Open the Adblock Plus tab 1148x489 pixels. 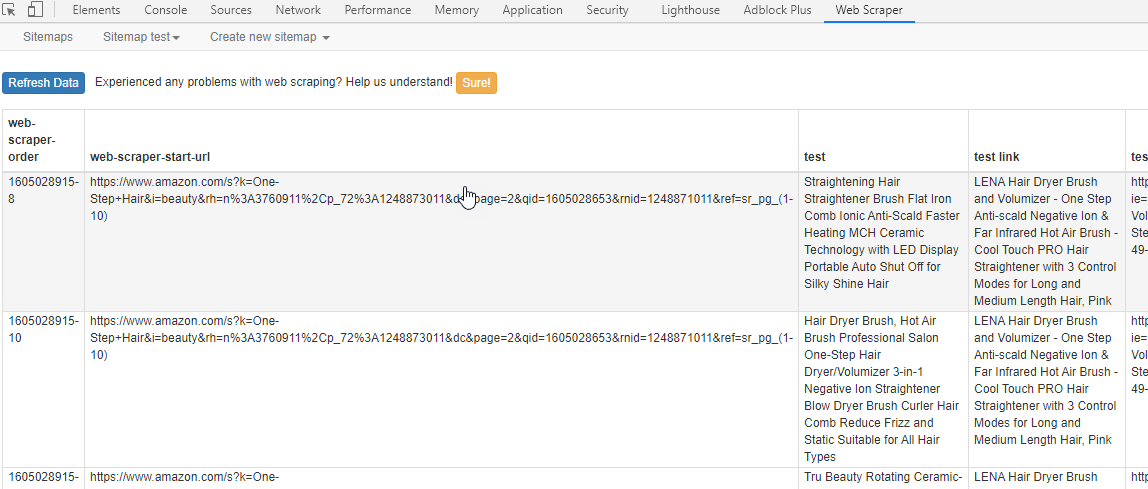tap(777, 10)
